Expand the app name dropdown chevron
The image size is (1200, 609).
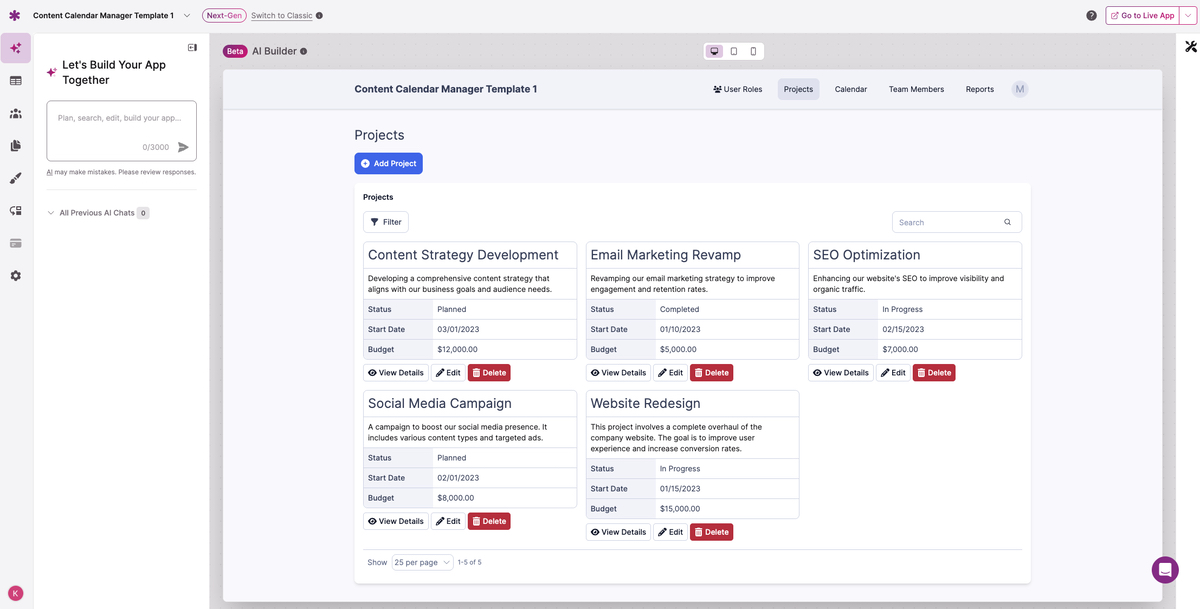pos(187,16)
